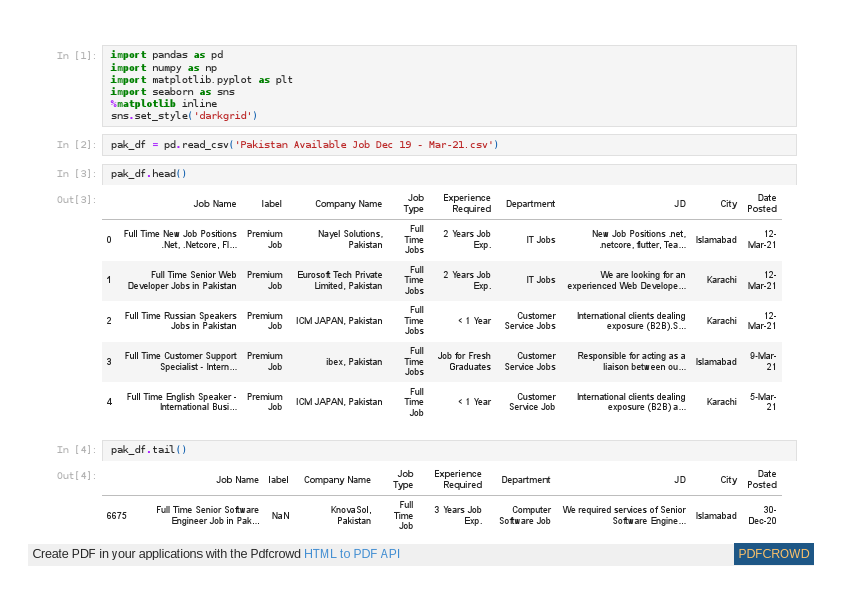The height and width of the screenshot is (596, 842).
Task: Click 'KnovaSol, Pakistan' company cell
Action: tap(351, 515)
